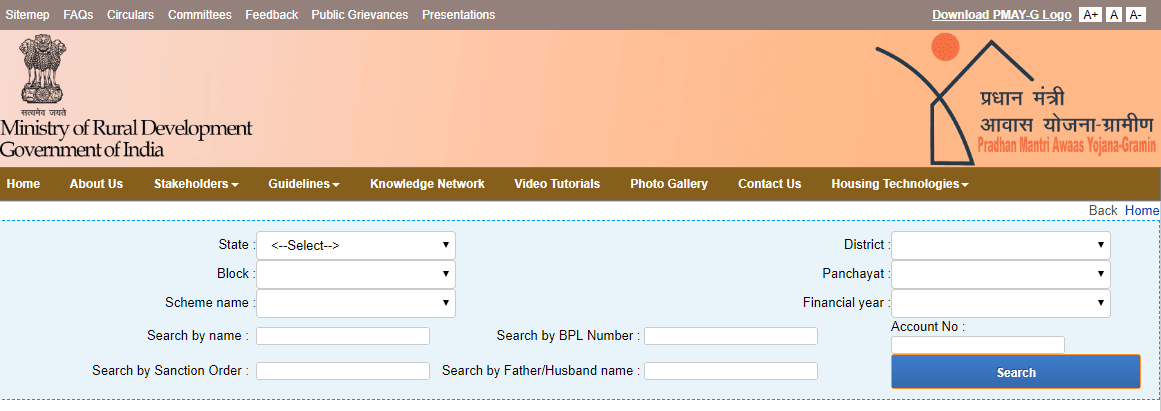Focus the Search by Father/Husband name field
1161x411 pixels.
coord(731,371)
